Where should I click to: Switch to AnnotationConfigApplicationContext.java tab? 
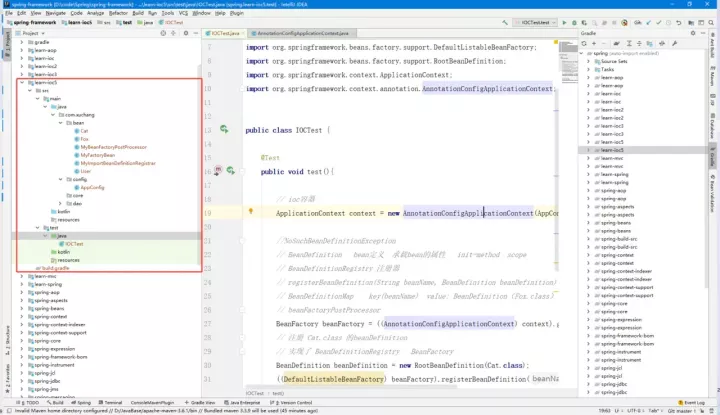[303, 34]
